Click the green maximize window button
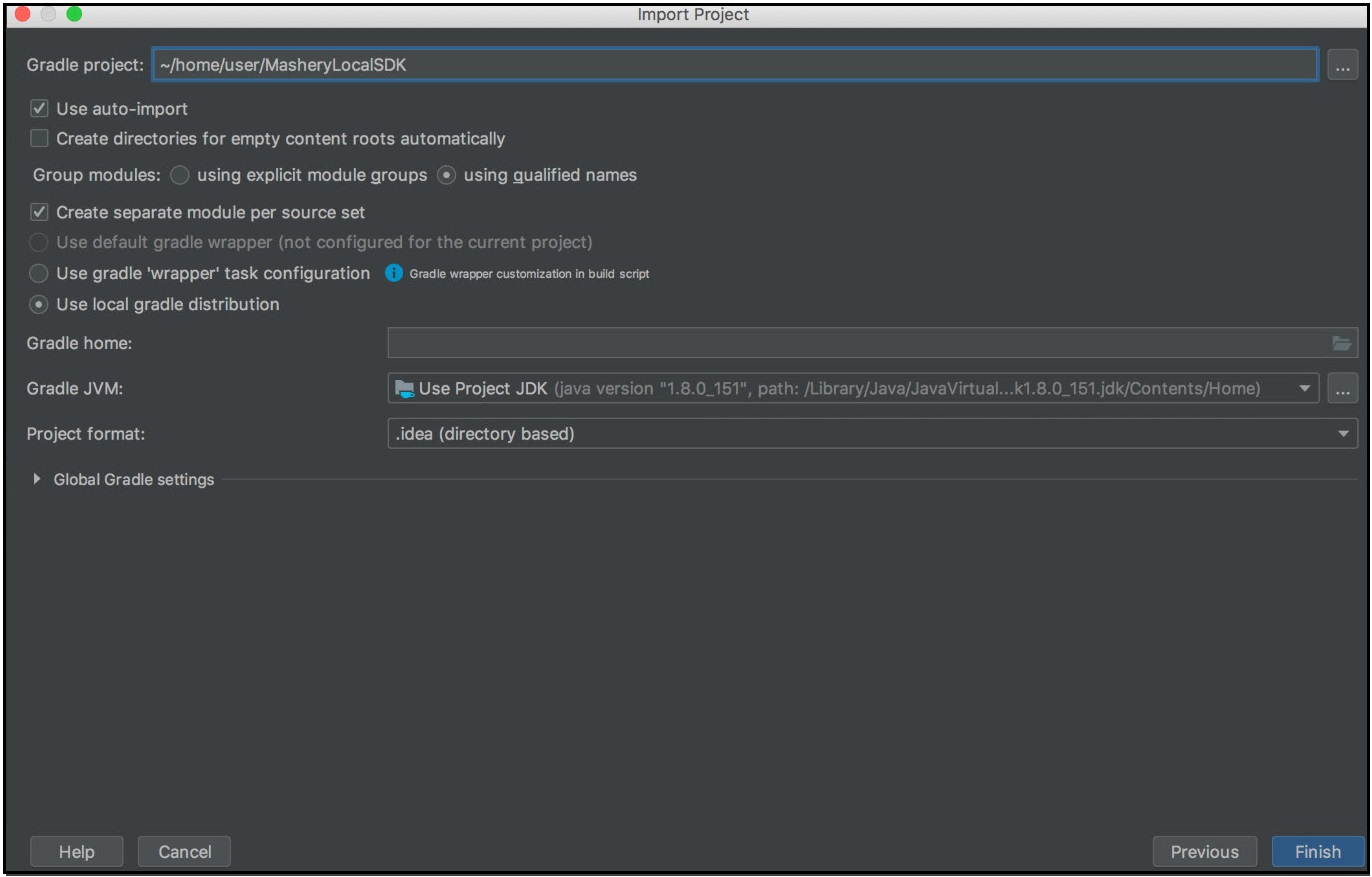Viewport: 1372px width, 877px height. tap(73, 15)
